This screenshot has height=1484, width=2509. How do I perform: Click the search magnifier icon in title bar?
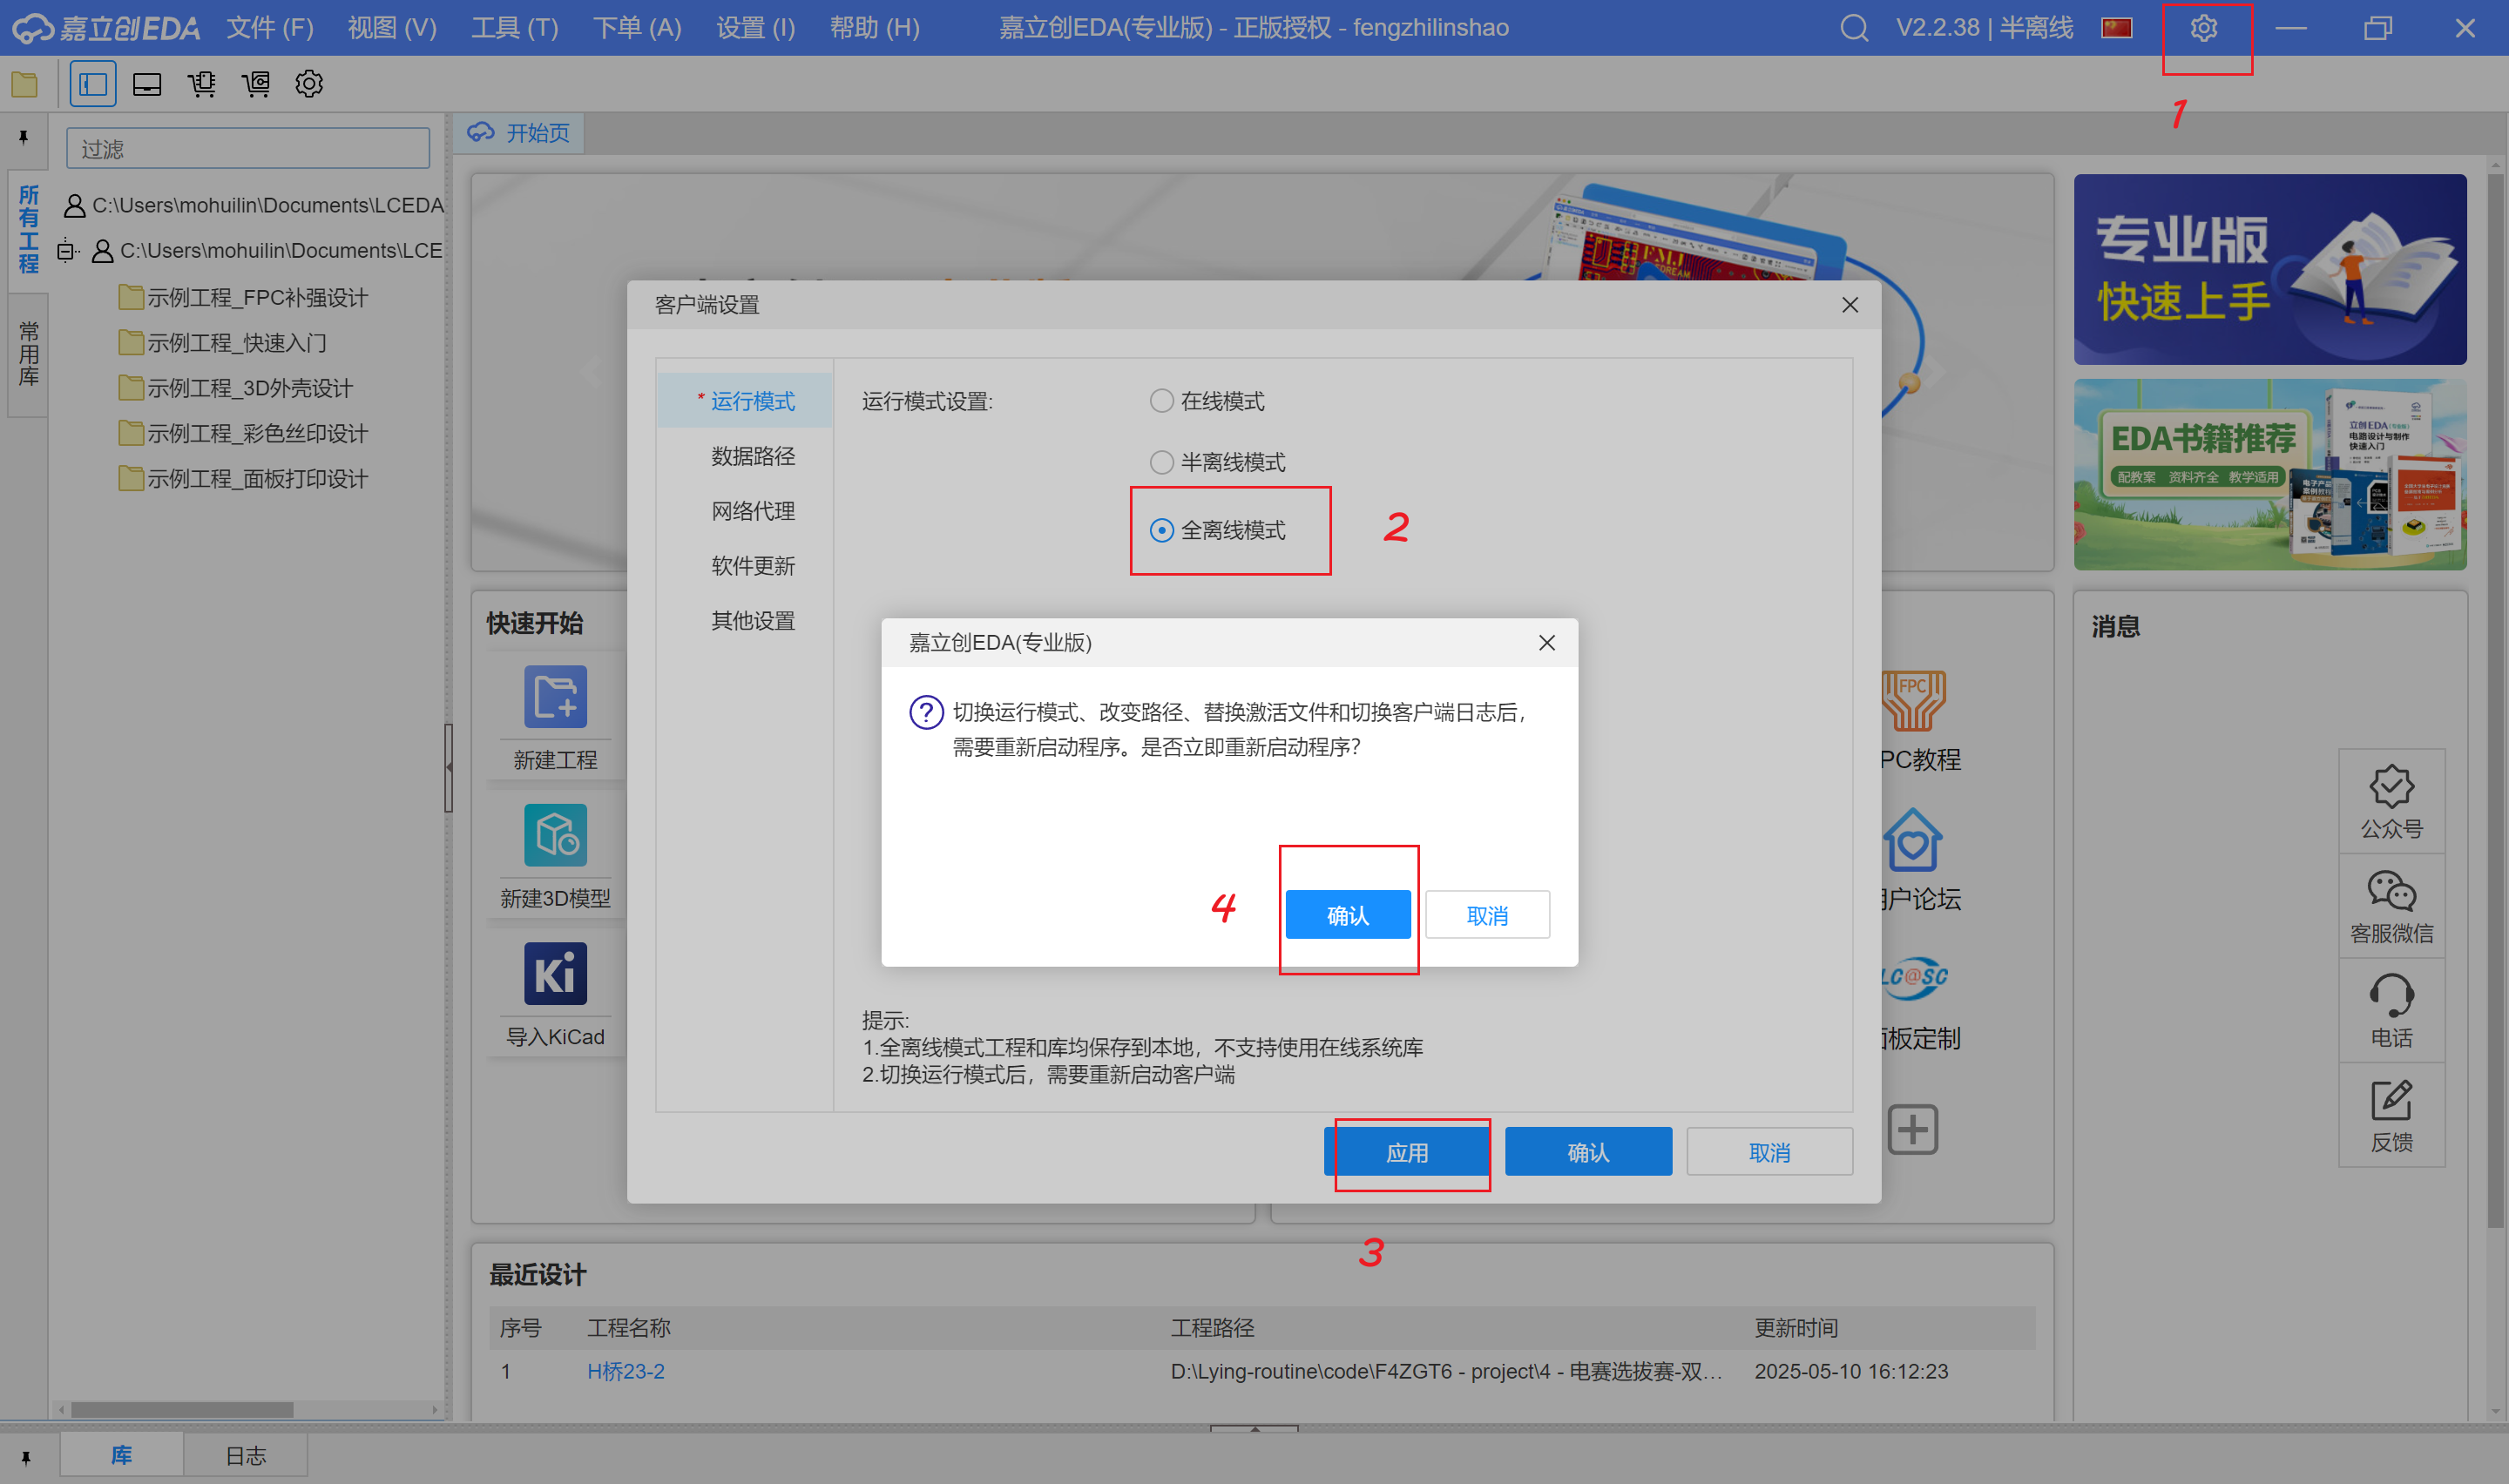click(1853, 28)
